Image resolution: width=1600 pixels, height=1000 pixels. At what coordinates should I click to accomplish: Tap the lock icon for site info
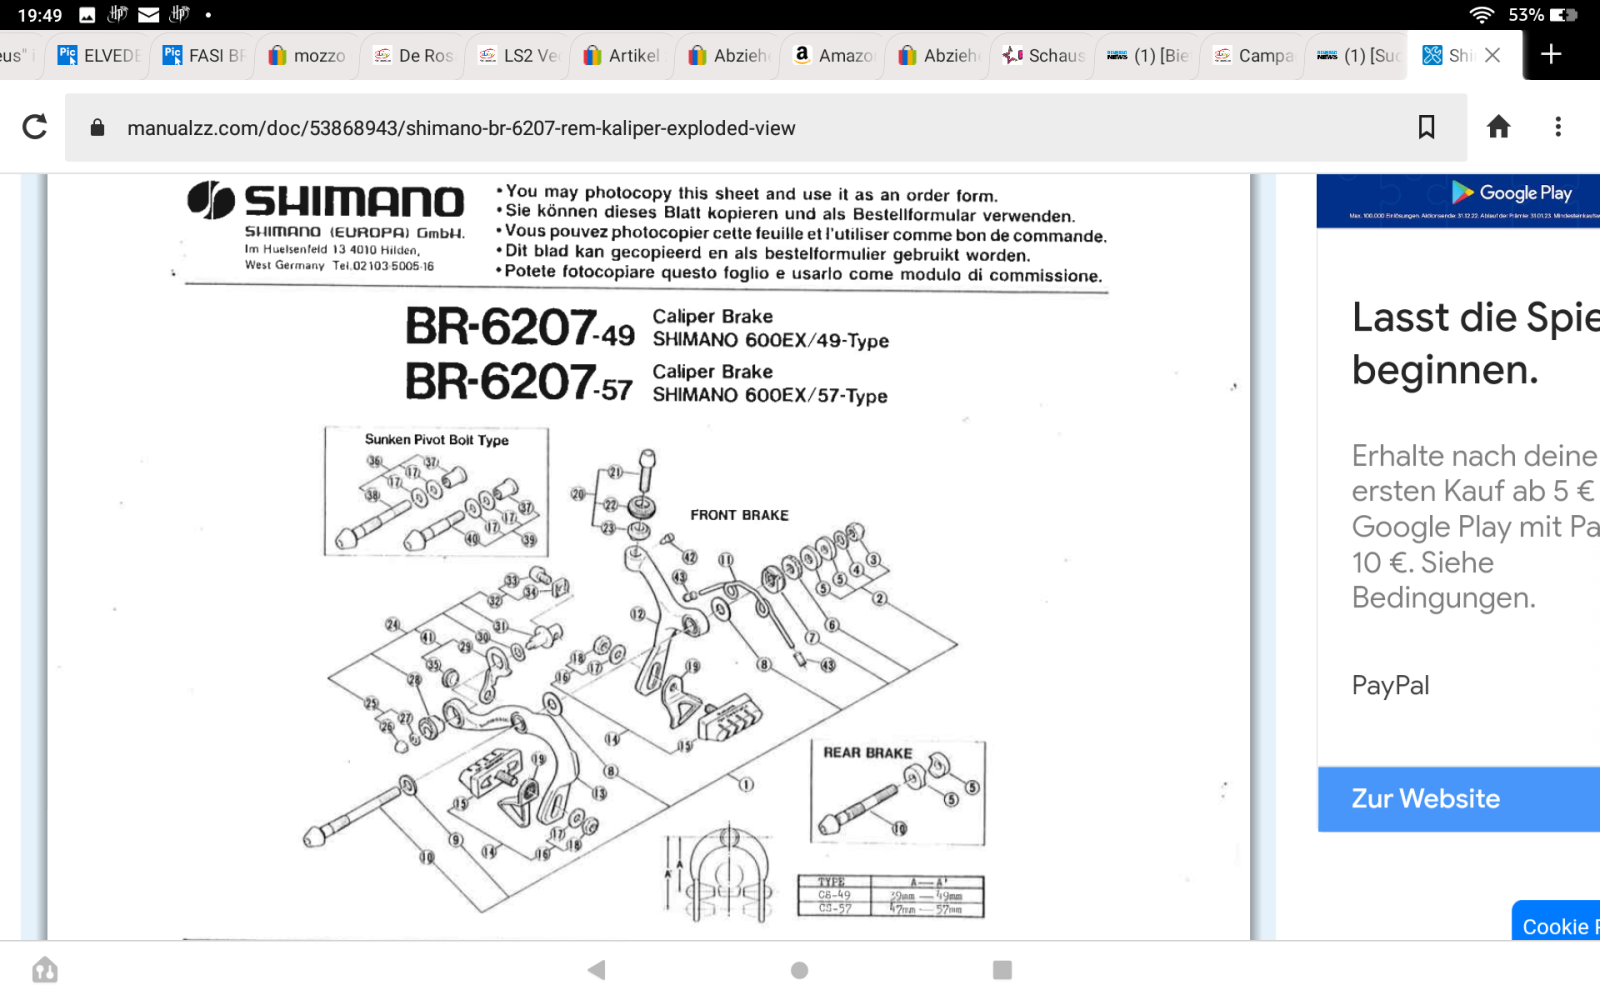[x=97, y=128]
